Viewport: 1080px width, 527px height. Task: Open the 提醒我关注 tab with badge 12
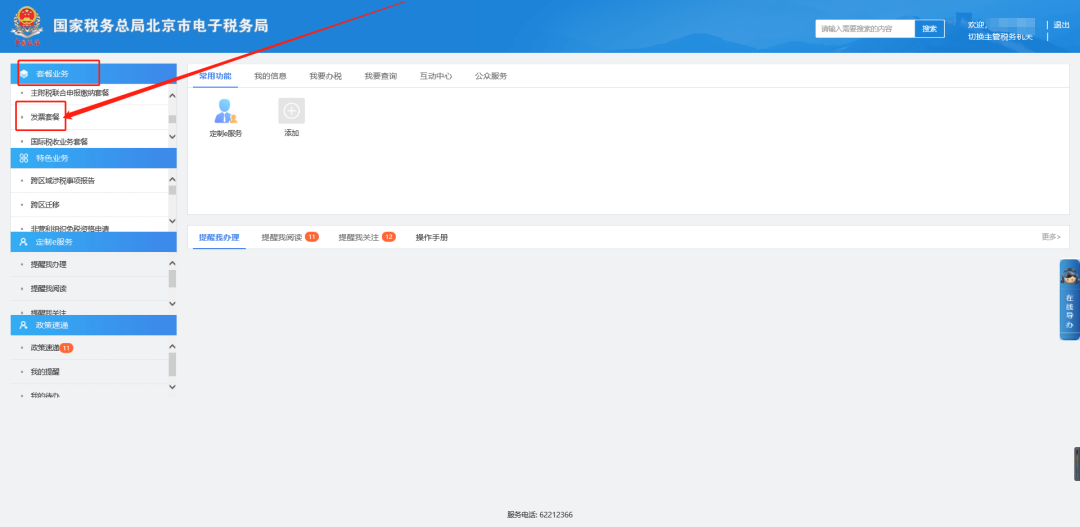[x=366, y=237]
